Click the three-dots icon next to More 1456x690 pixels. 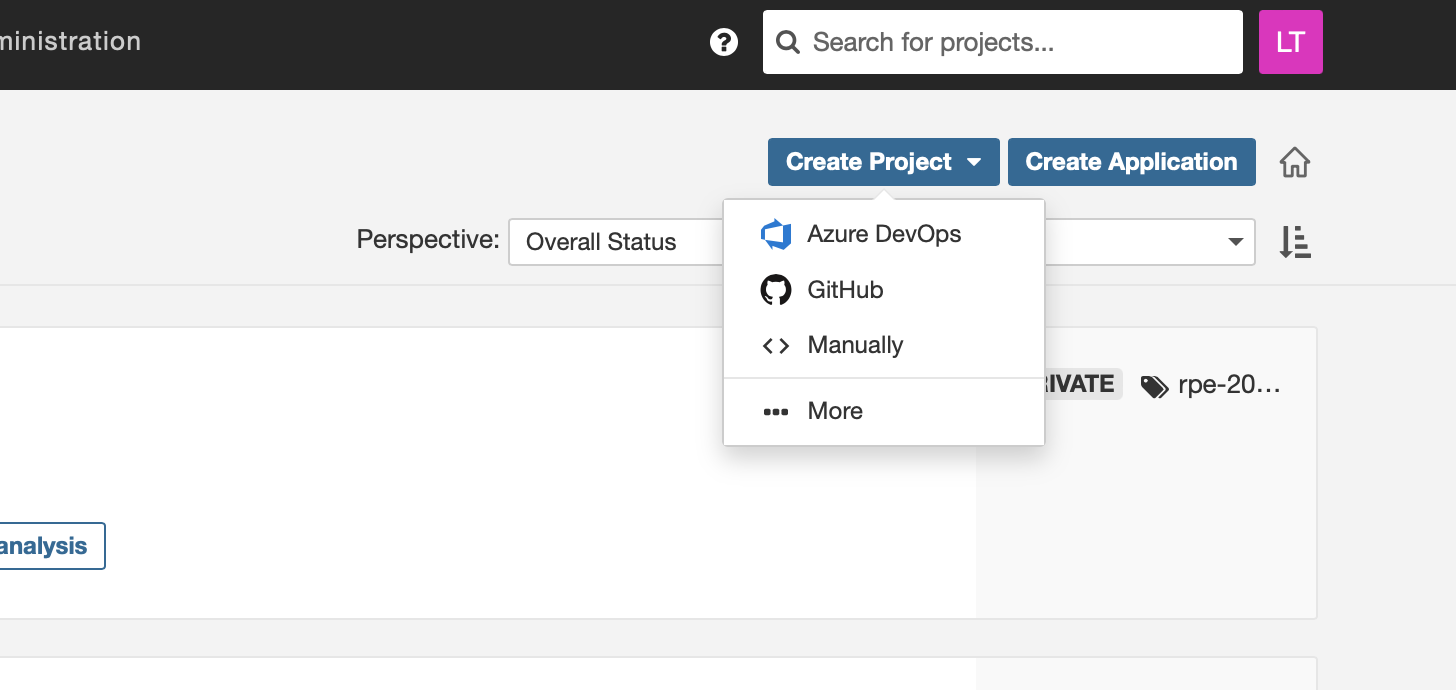[776, 411]
